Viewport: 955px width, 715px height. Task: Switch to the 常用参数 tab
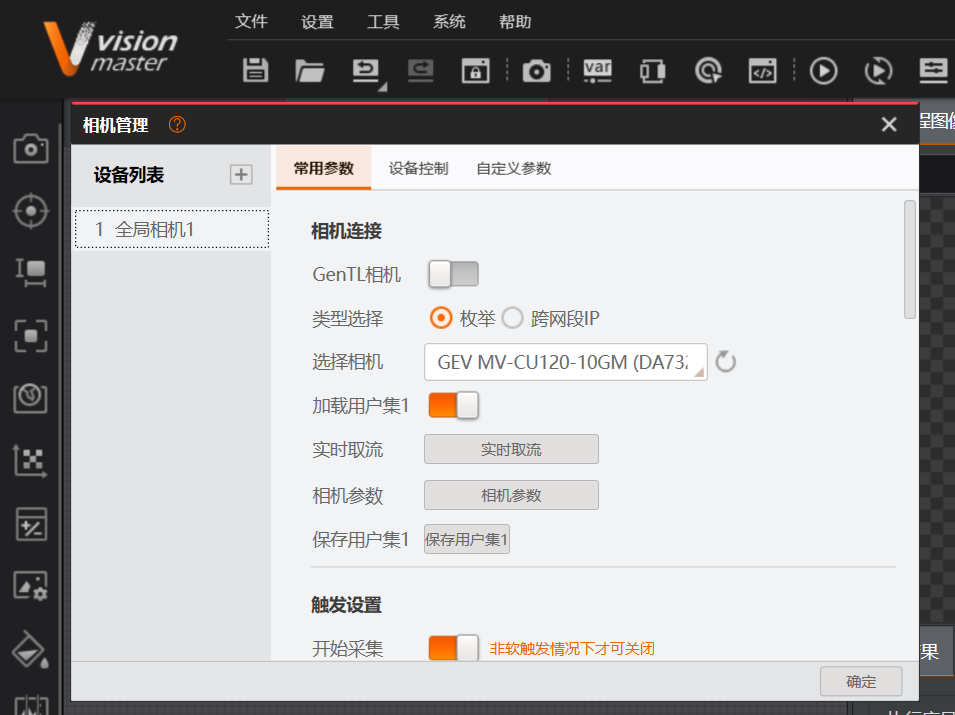(x=323, y=168)
